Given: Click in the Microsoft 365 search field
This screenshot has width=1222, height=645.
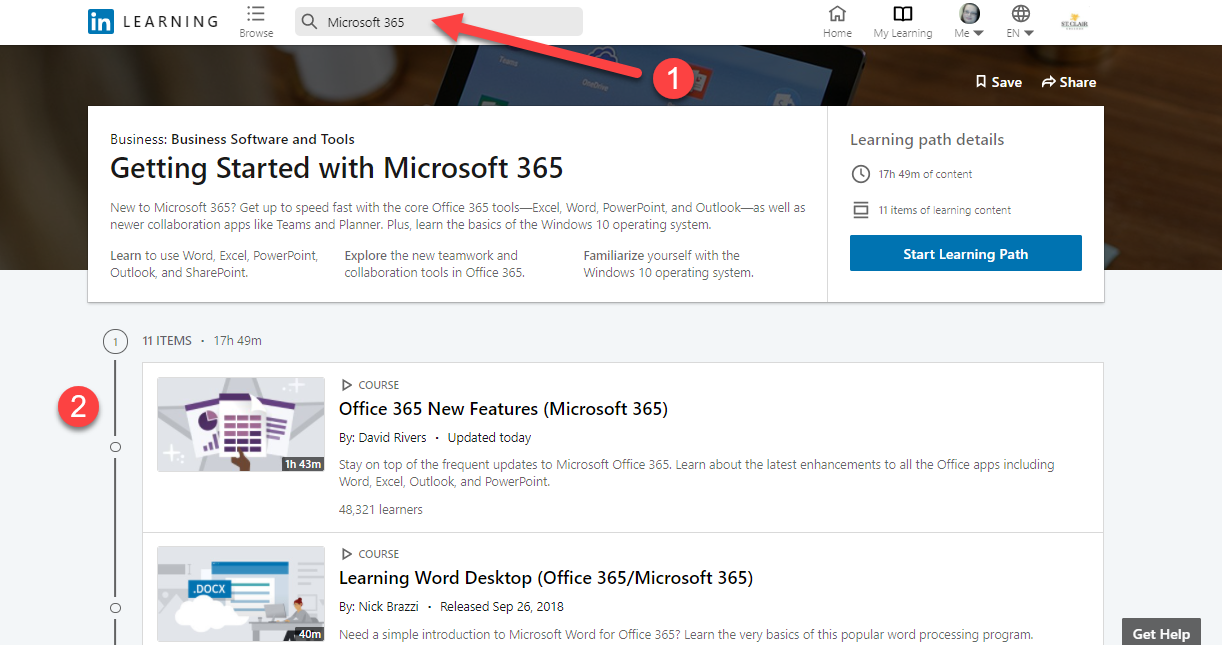Looking at the screenshot, I should 450,22.
